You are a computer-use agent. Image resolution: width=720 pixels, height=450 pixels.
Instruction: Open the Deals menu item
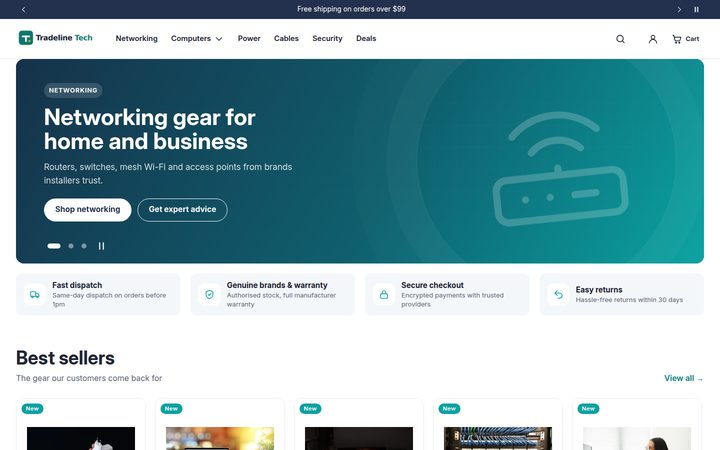(x=366, y=39)
